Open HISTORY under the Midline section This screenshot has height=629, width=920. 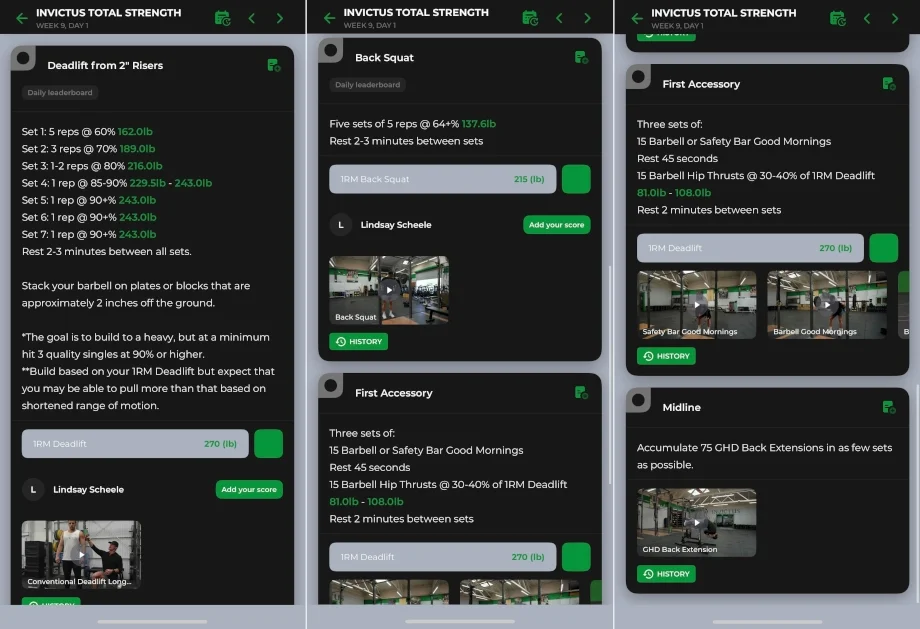click(665, 573)
